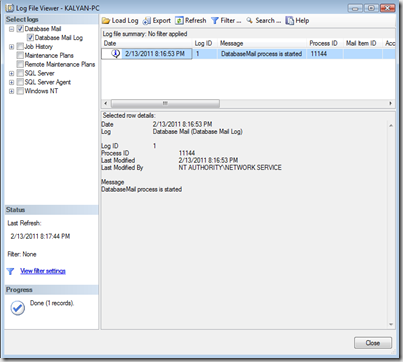Viewport: 403px width, 362px height.
Task: Click the Last Refresh time 2/13/2011 8:17:44 PM
Action: [40, 236]
